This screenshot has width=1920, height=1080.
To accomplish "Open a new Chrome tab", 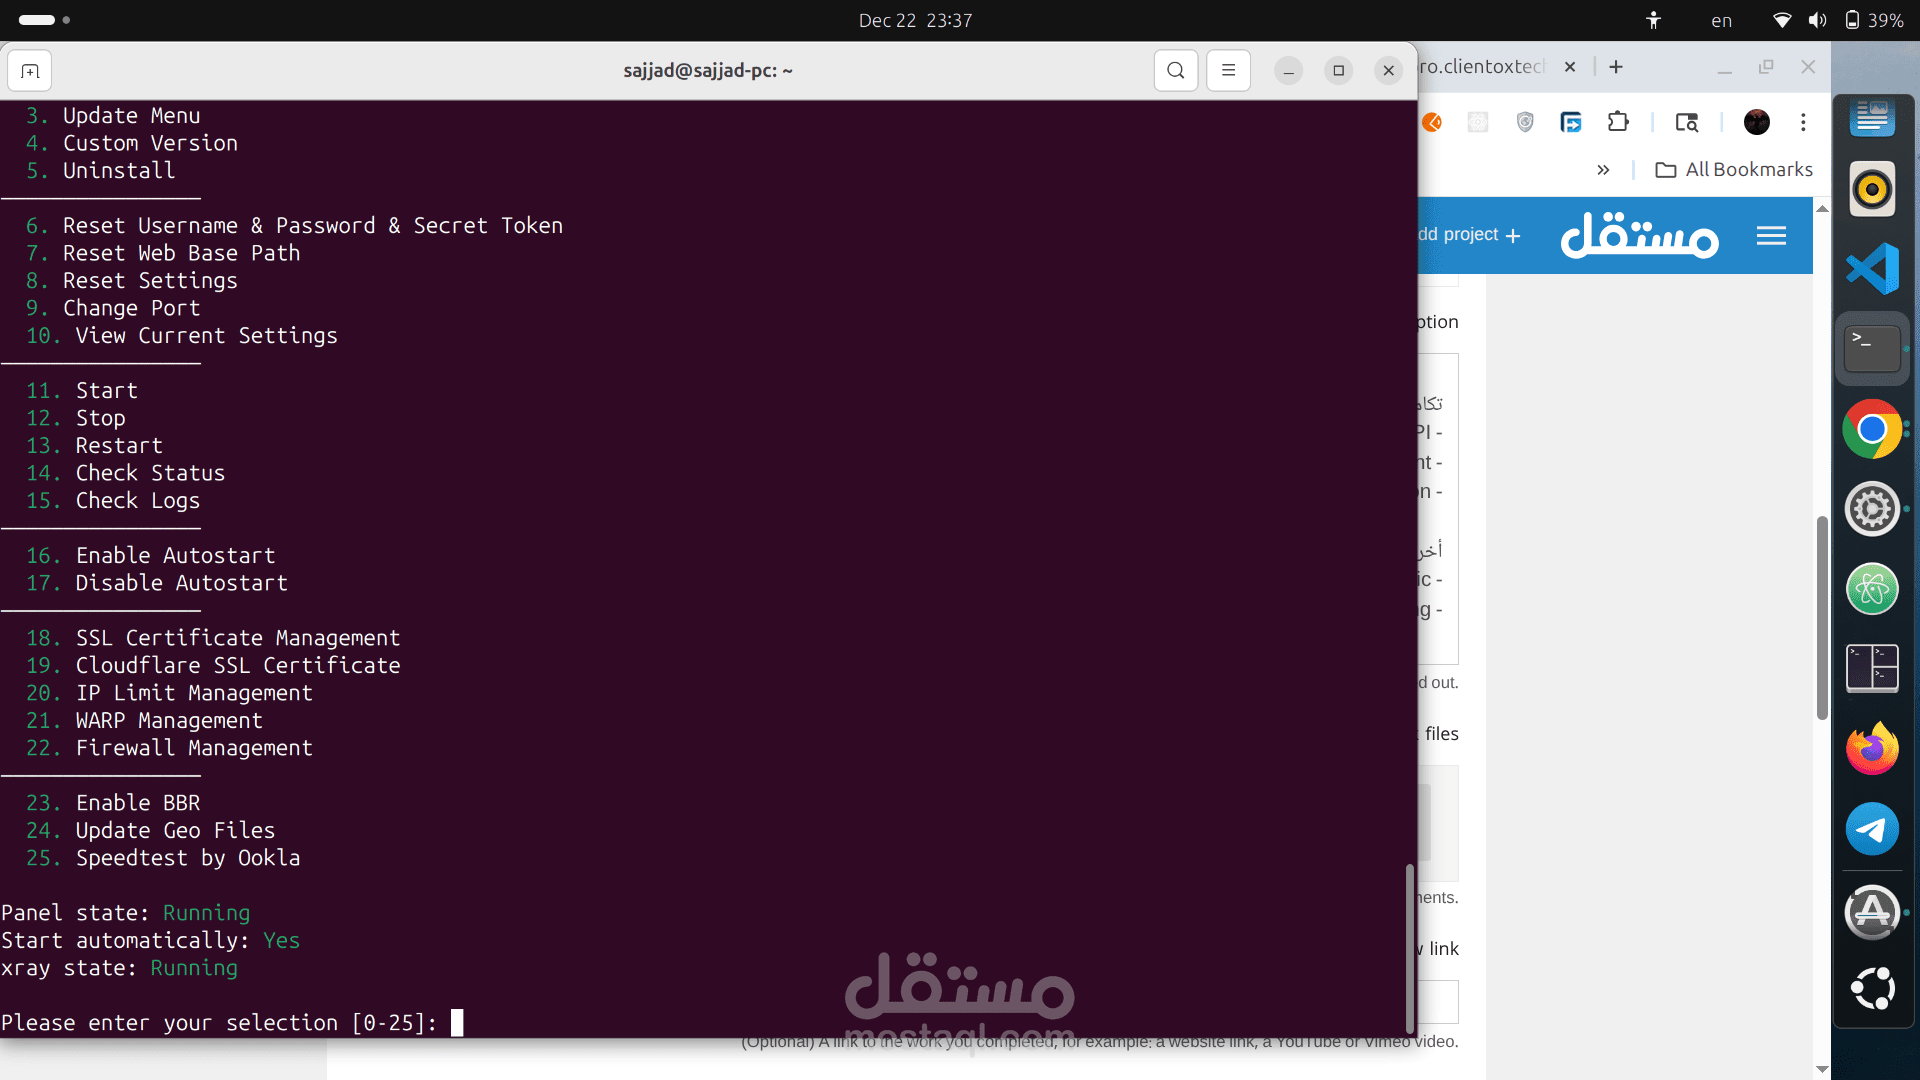I will (1616, 67).
